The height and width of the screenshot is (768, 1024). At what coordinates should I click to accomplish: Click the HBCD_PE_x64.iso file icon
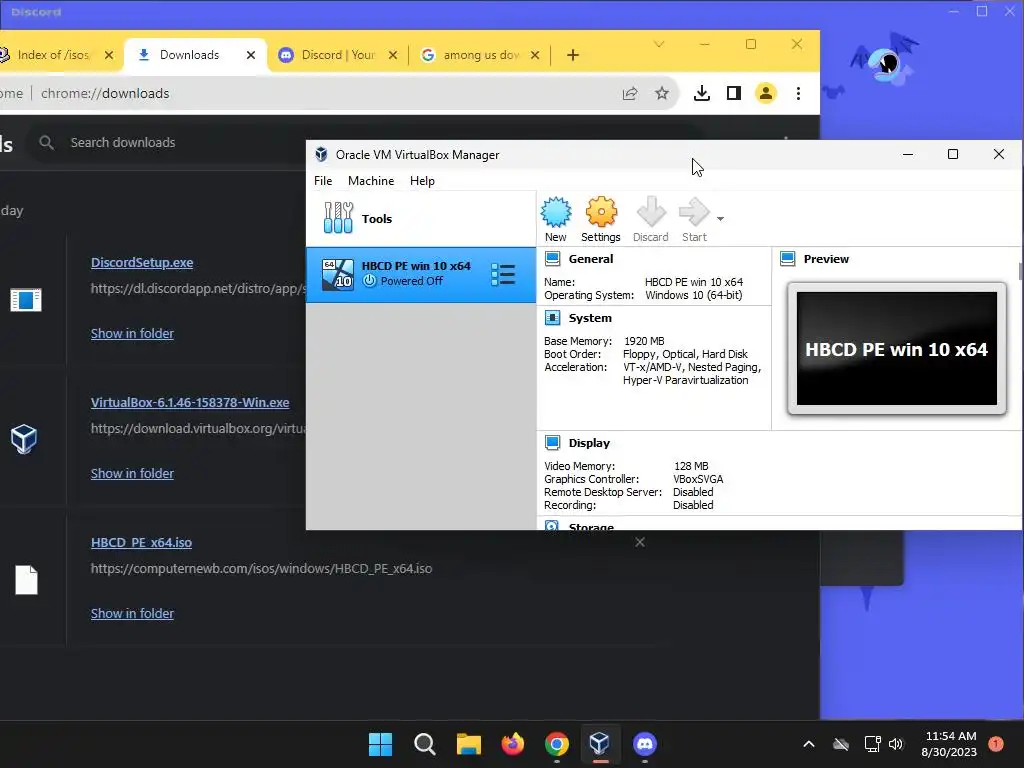(x=26, y=580)
